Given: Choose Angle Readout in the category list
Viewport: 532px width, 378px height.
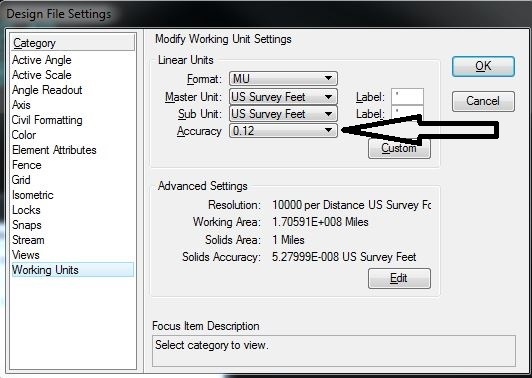Looking at the screenshot, I should pos(47,90).
